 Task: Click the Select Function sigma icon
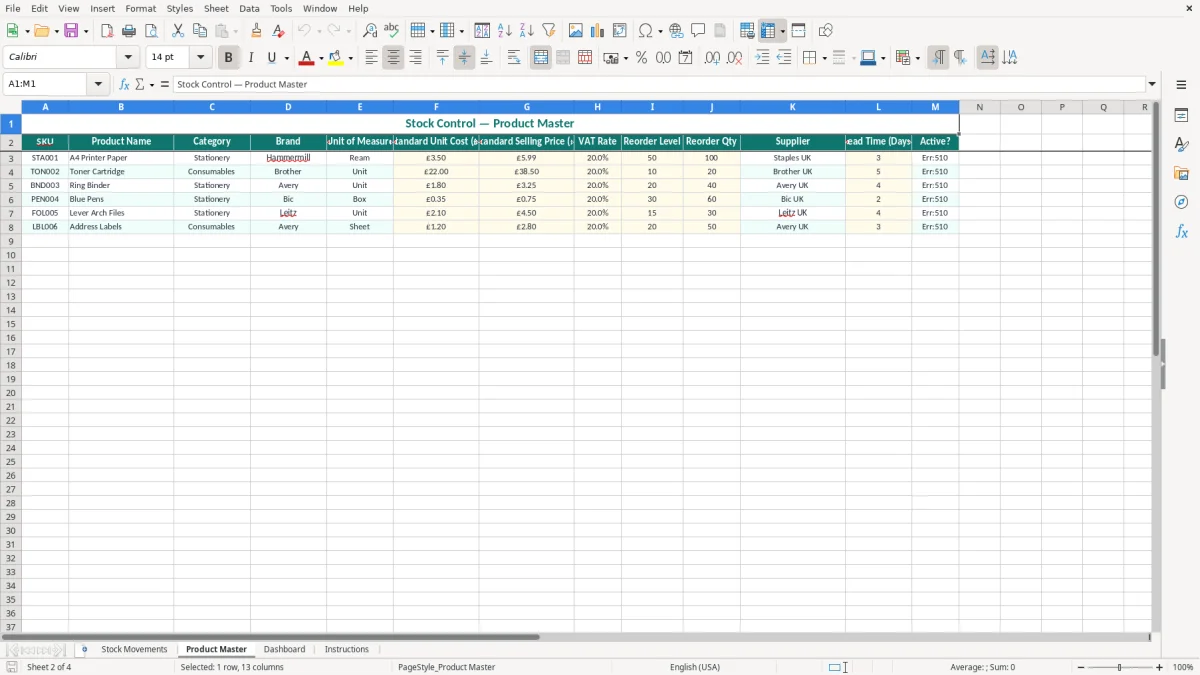tap(139, 84)
